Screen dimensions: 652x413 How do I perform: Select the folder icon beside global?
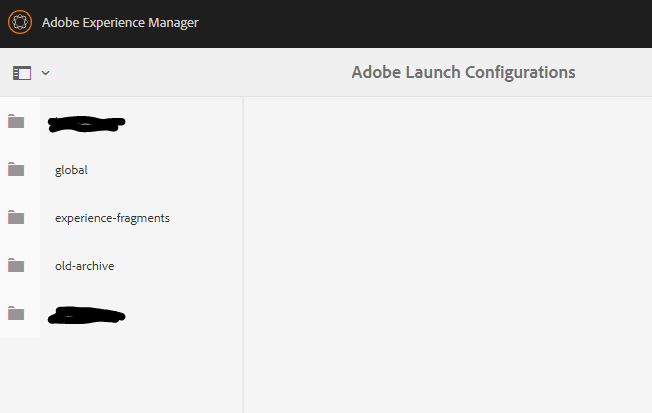point(16,170)
